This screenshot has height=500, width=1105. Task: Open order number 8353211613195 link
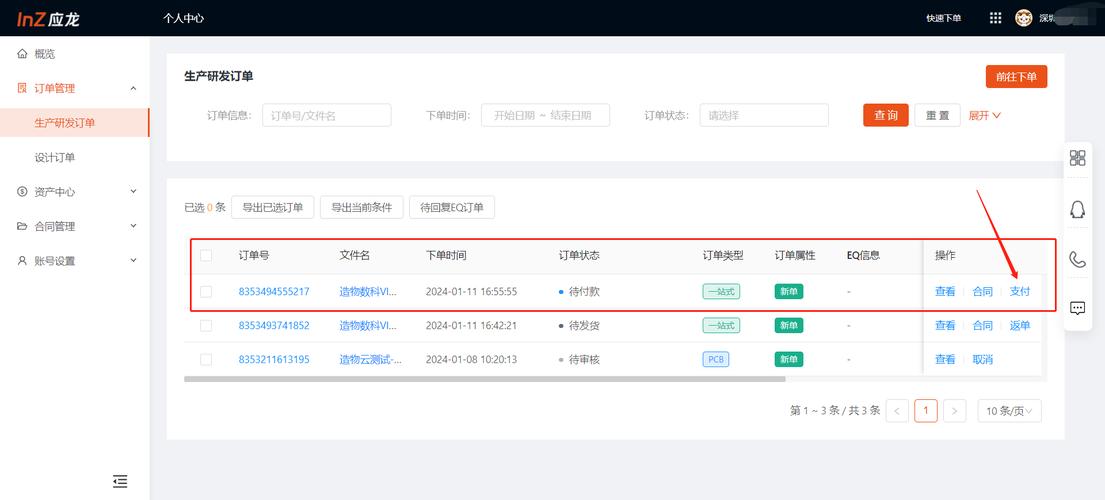click(274, 359)
